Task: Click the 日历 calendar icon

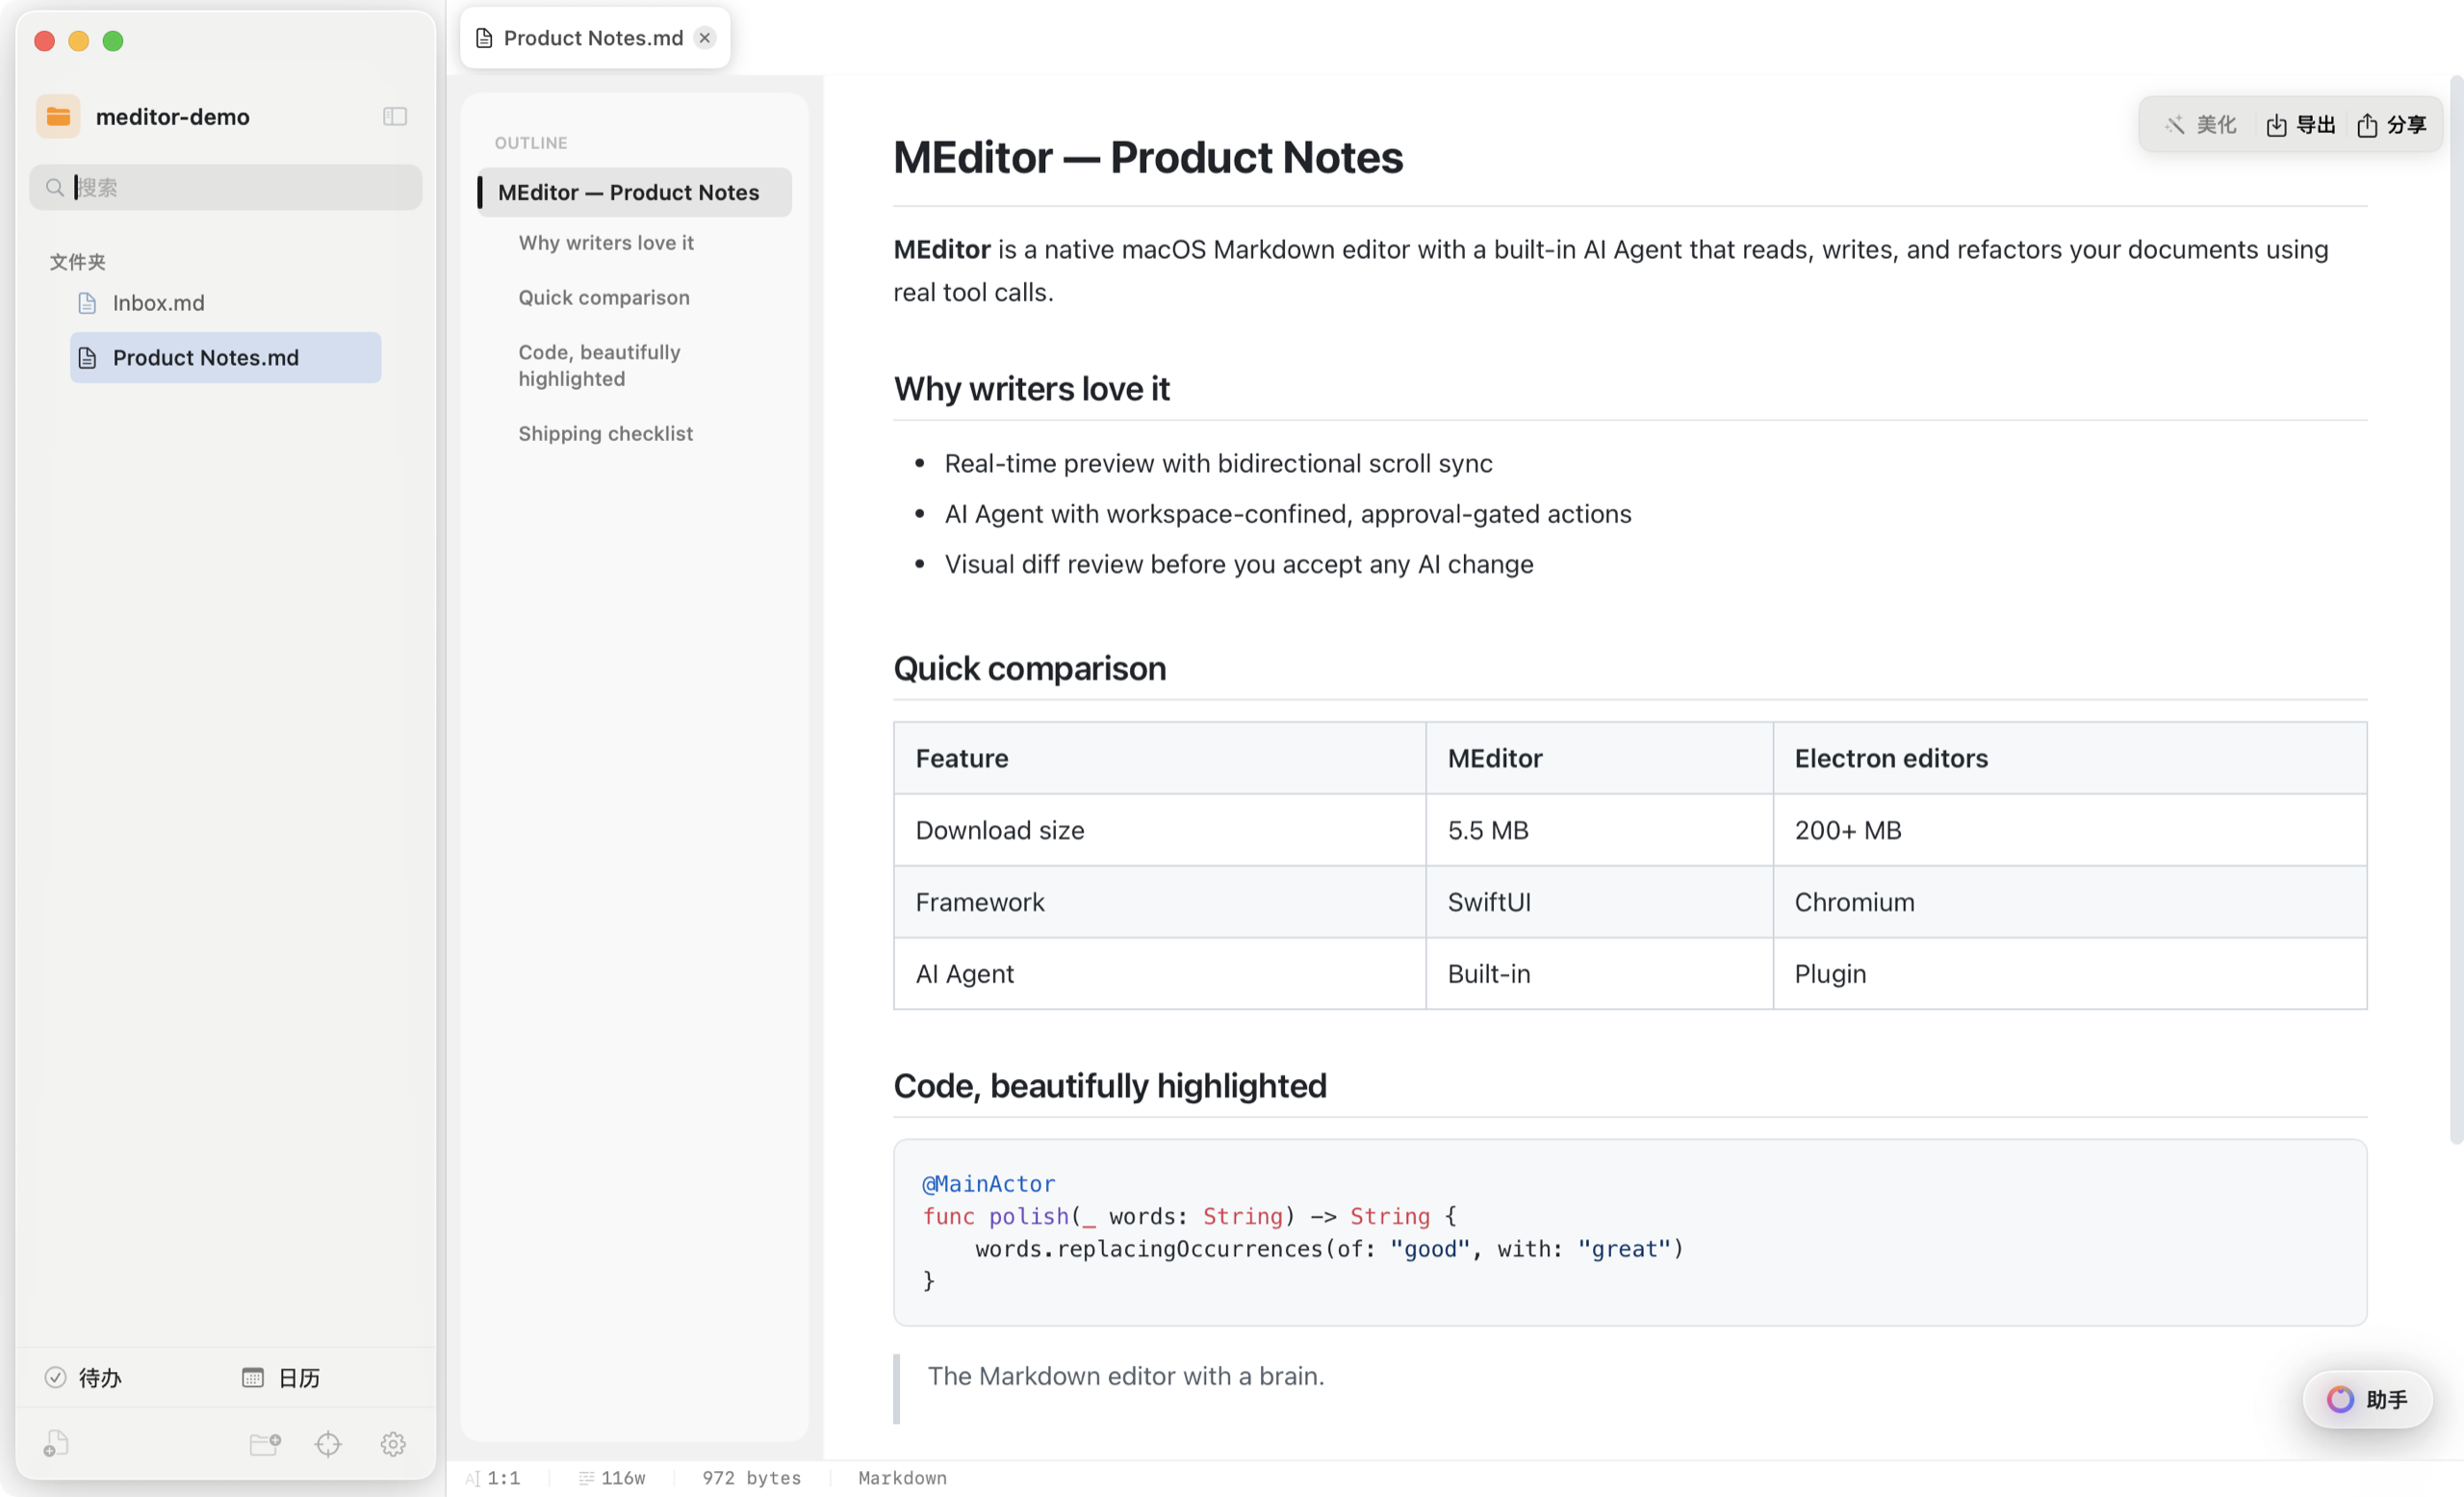Action: coord(253,1377)
